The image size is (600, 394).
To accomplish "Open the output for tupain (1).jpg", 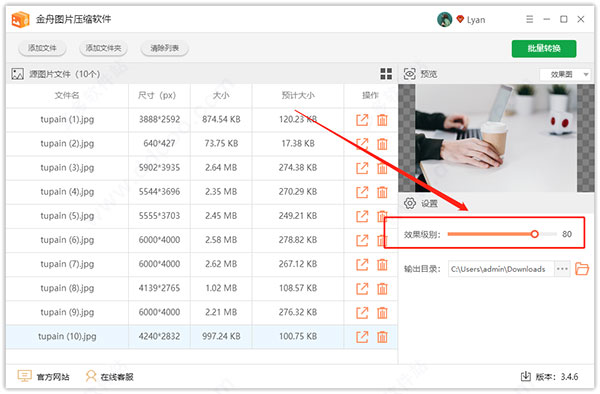I will [x=362, y=120].
